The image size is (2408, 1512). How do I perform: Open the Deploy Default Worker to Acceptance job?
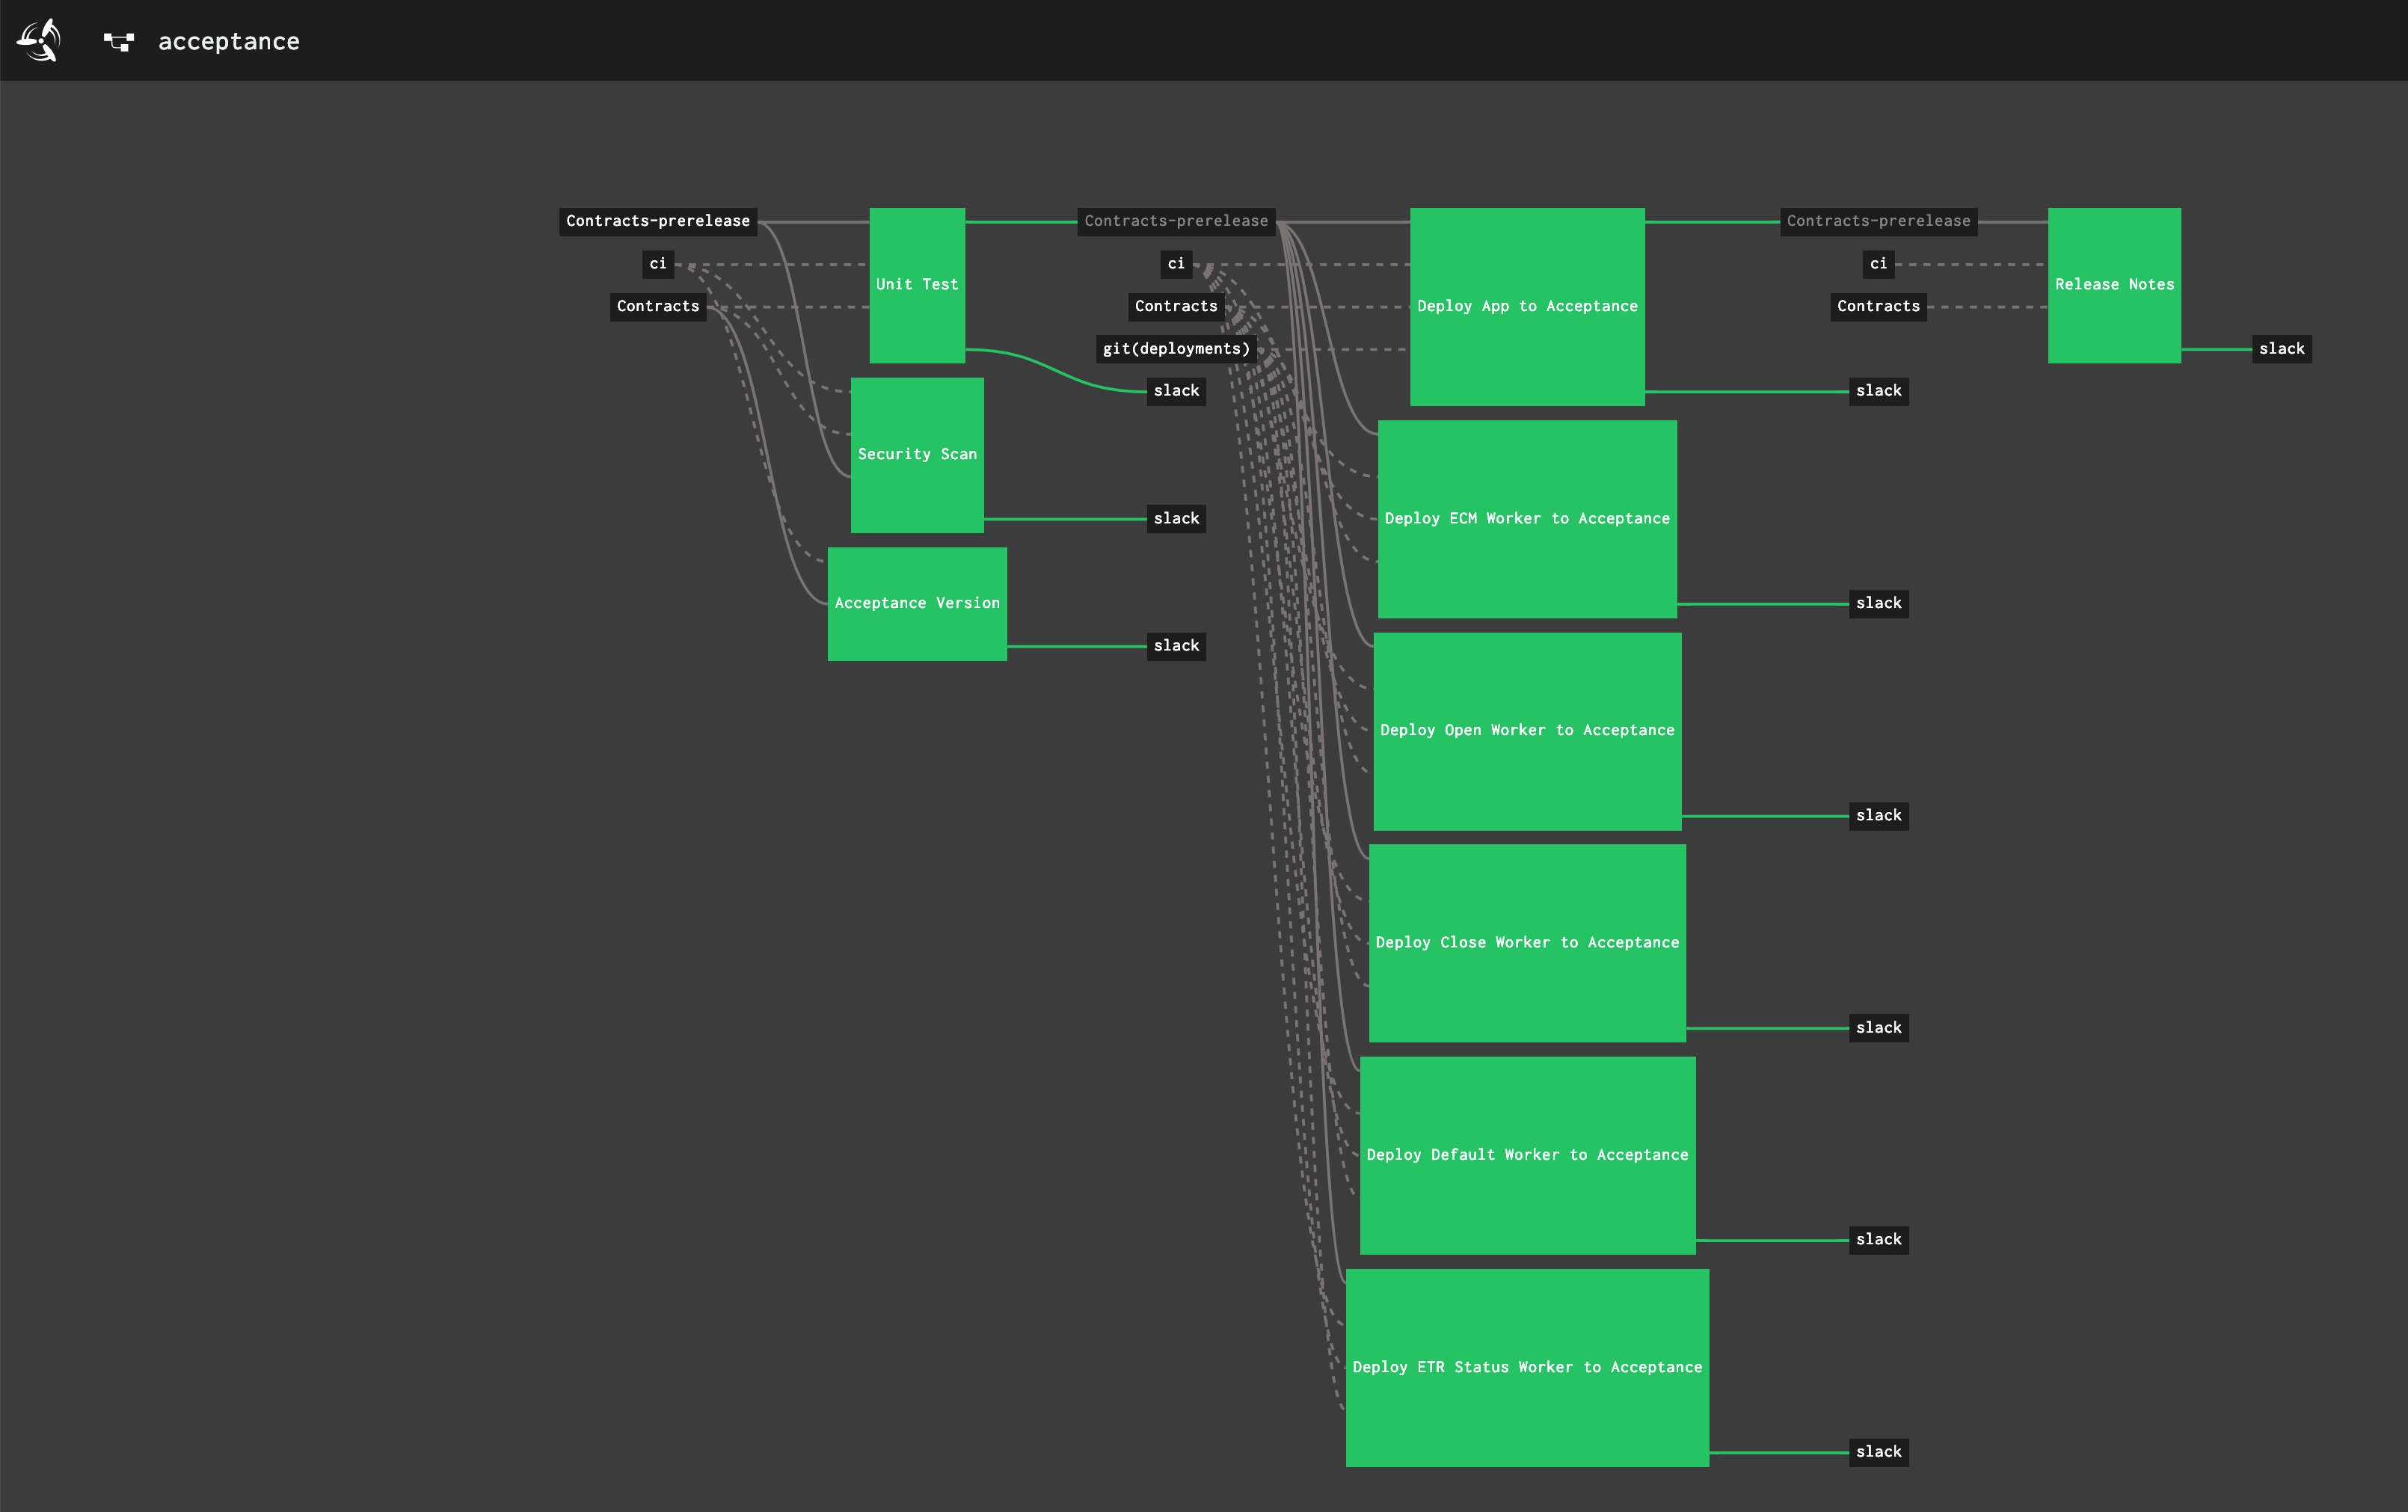pyautogui.click(x=1527, y=1154)
